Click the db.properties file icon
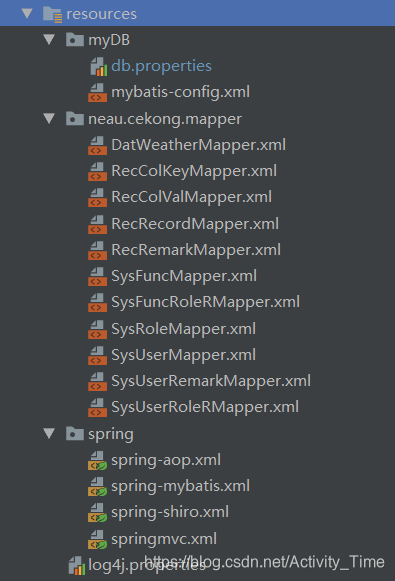The image size is (395, 581). click(99, 66)
